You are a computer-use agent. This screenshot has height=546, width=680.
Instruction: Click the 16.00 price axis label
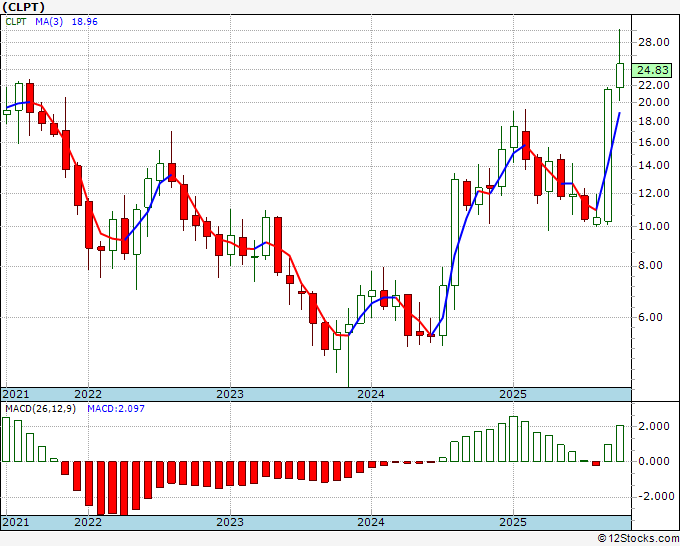point(654,142)
